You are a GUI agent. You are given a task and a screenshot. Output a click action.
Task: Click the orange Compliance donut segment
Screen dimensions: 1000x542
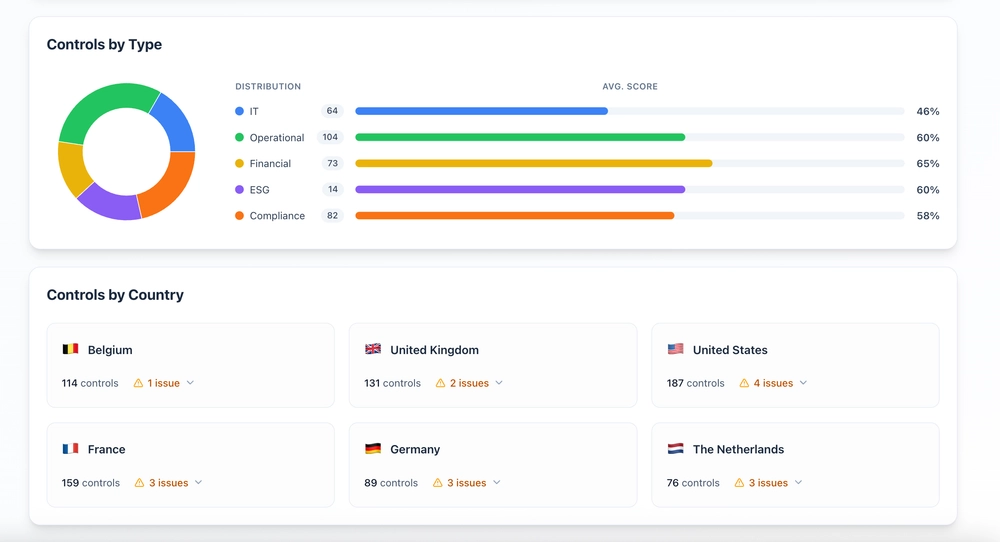pos(172,185)
